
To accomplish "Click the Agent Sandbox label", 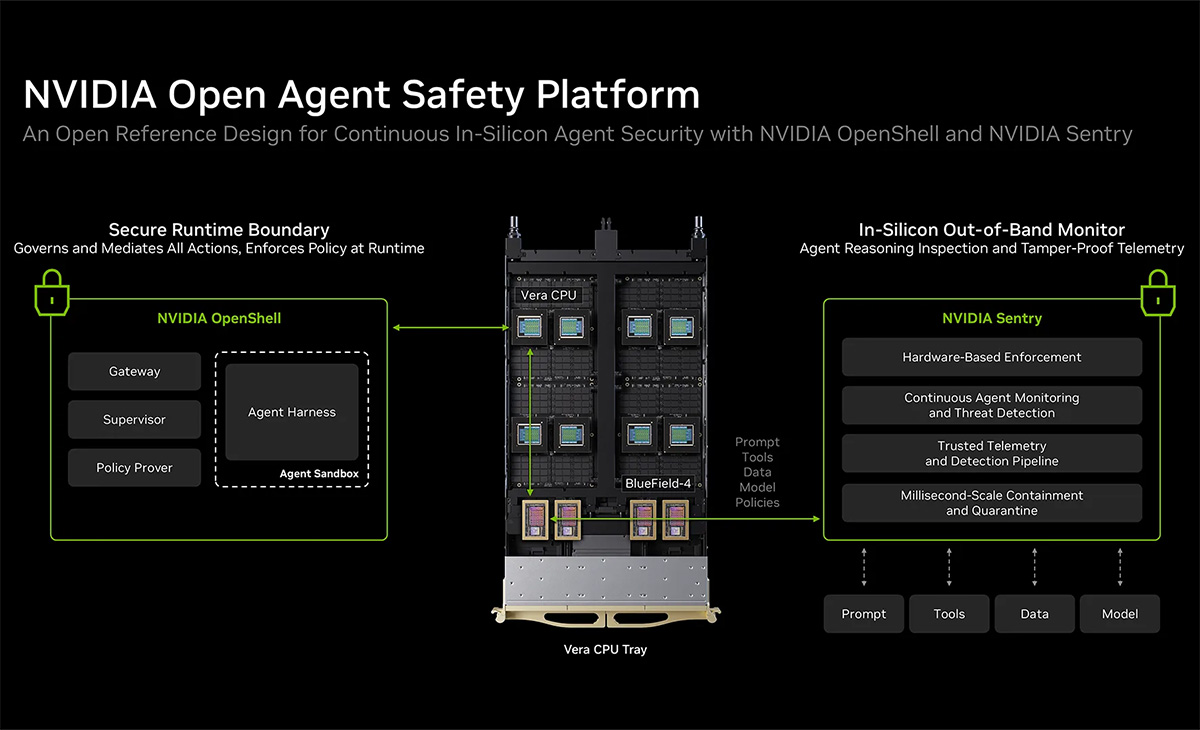I will (318, 474).
